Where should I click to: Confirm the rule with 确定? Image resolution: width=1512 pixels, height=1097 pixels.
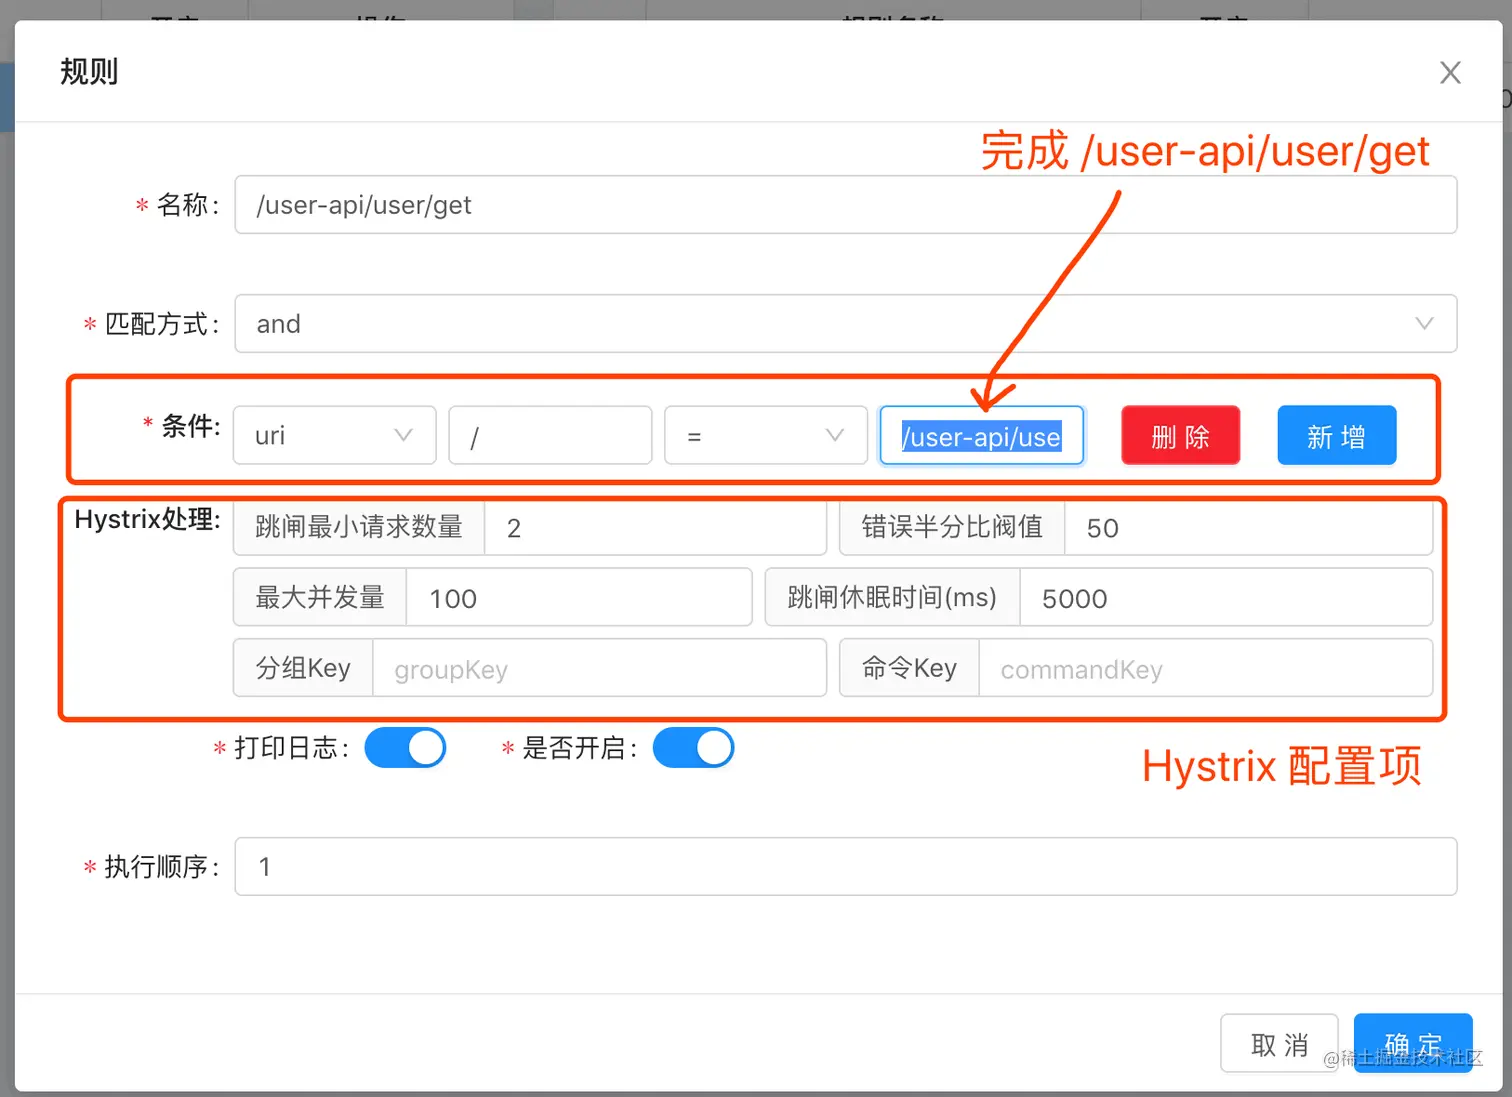click(1413, 1042)
